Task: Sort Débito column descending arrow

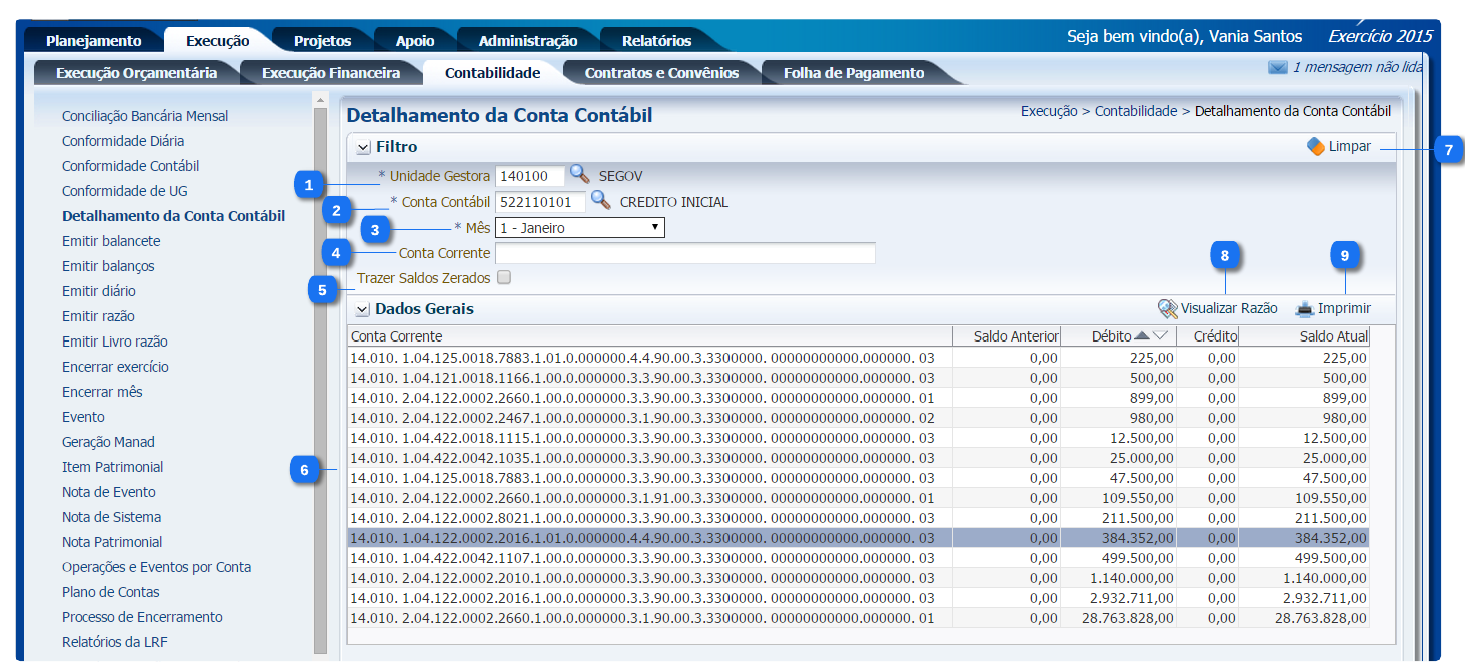Action: coord(1160,336)
